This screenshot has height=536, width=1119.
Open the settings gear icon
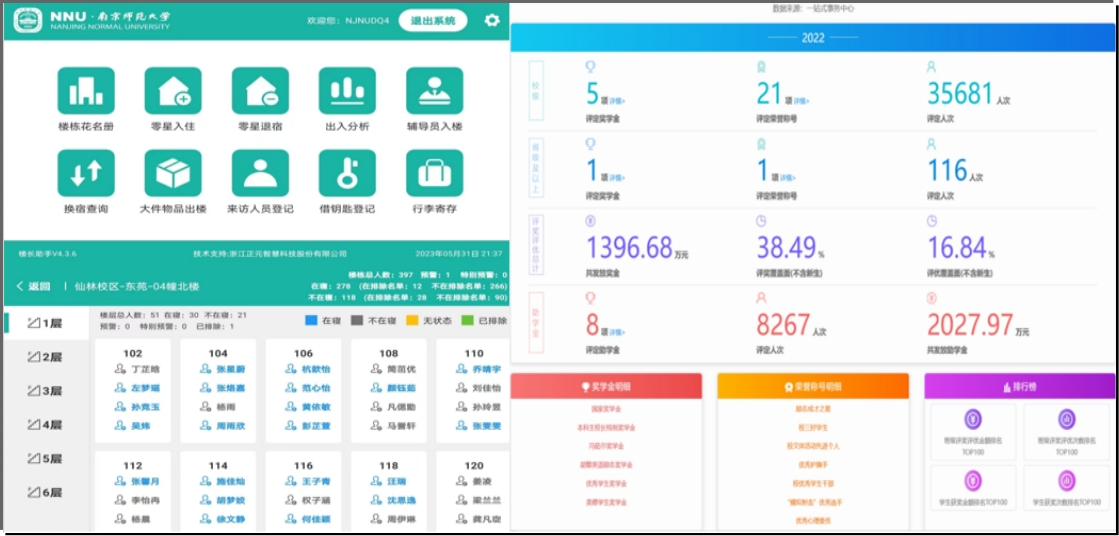pos(491,21)
